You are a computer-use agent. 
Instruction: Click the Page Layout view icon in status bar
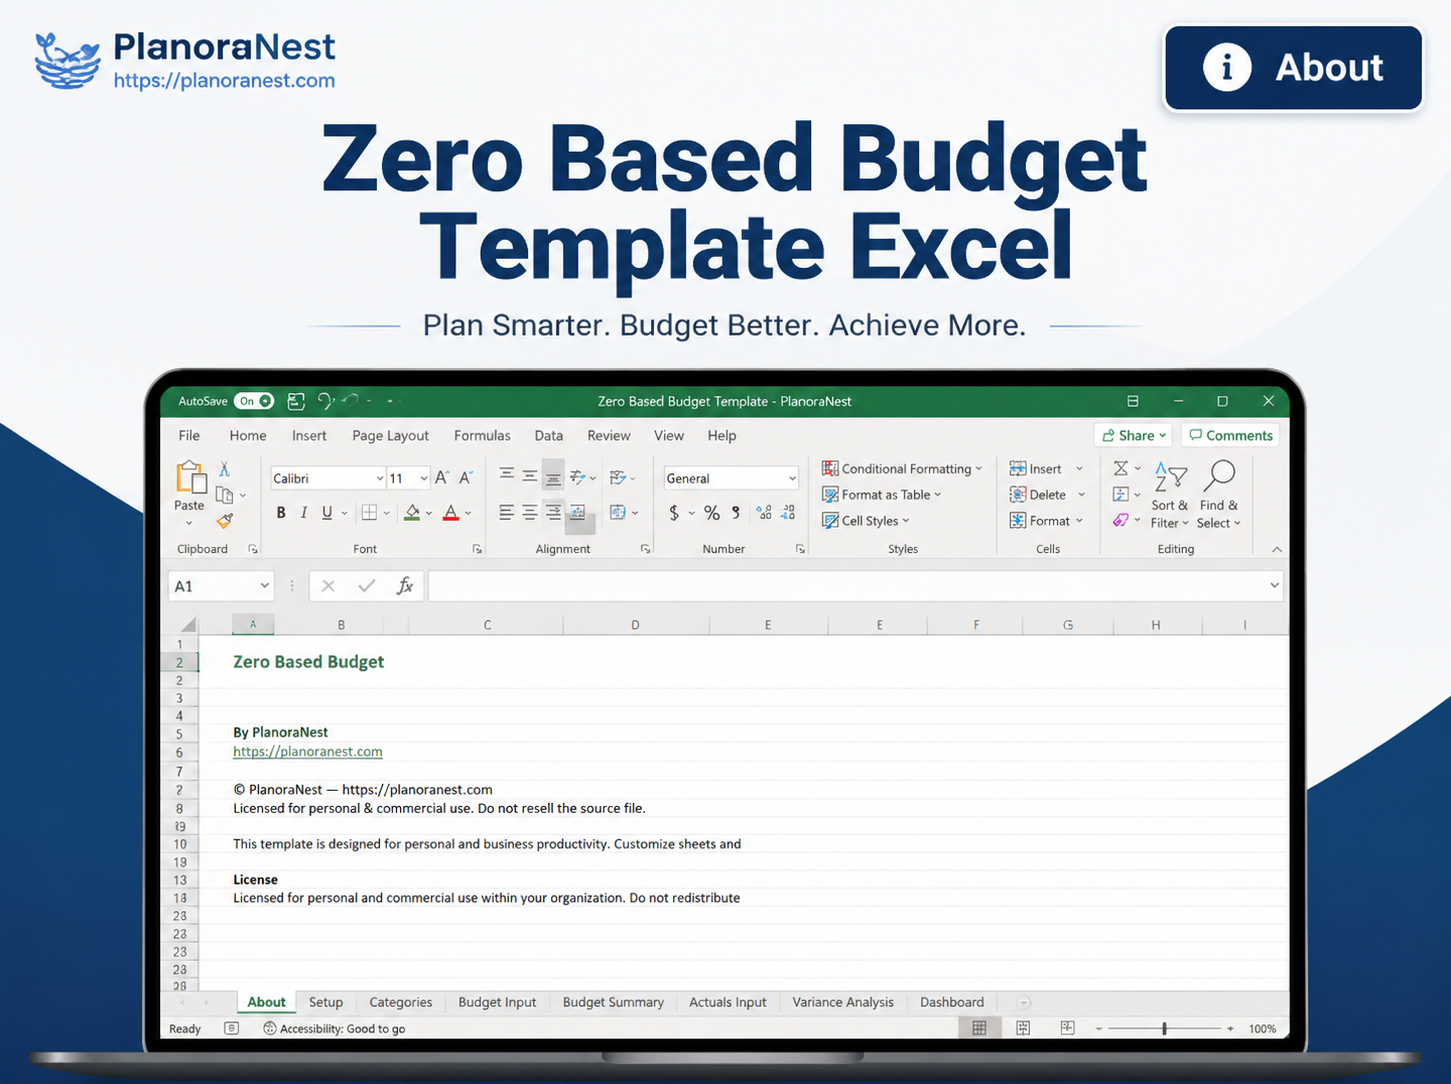tap(1023, 1028)
